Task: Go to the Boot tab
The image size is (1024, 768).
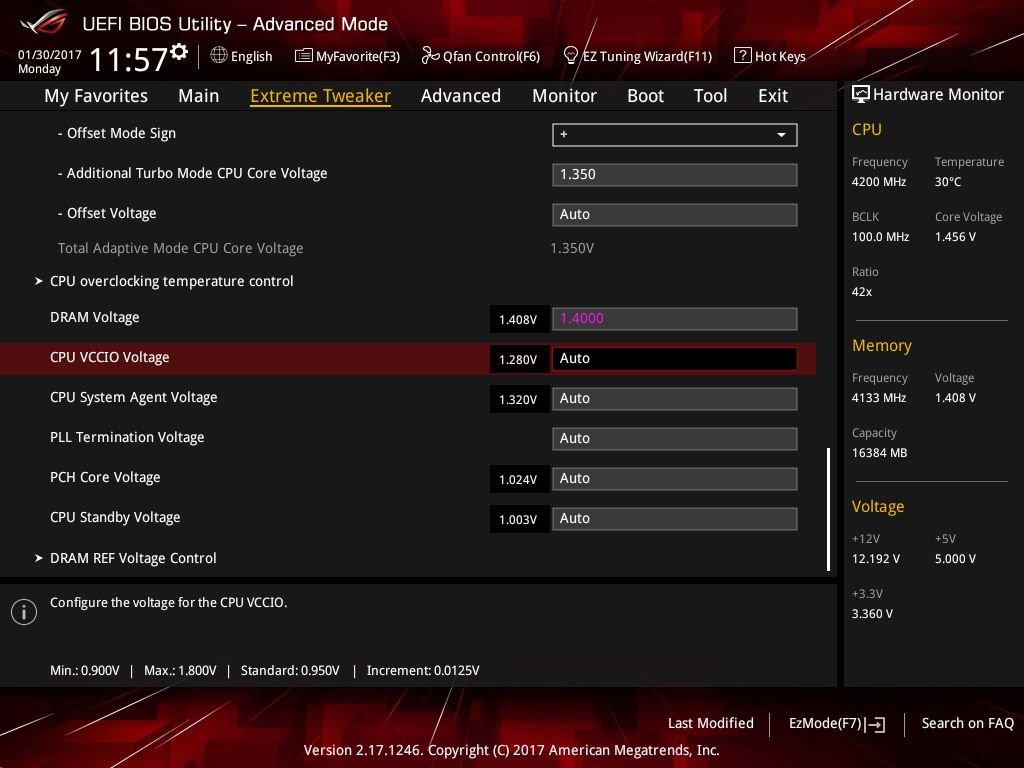Action: 645,96
